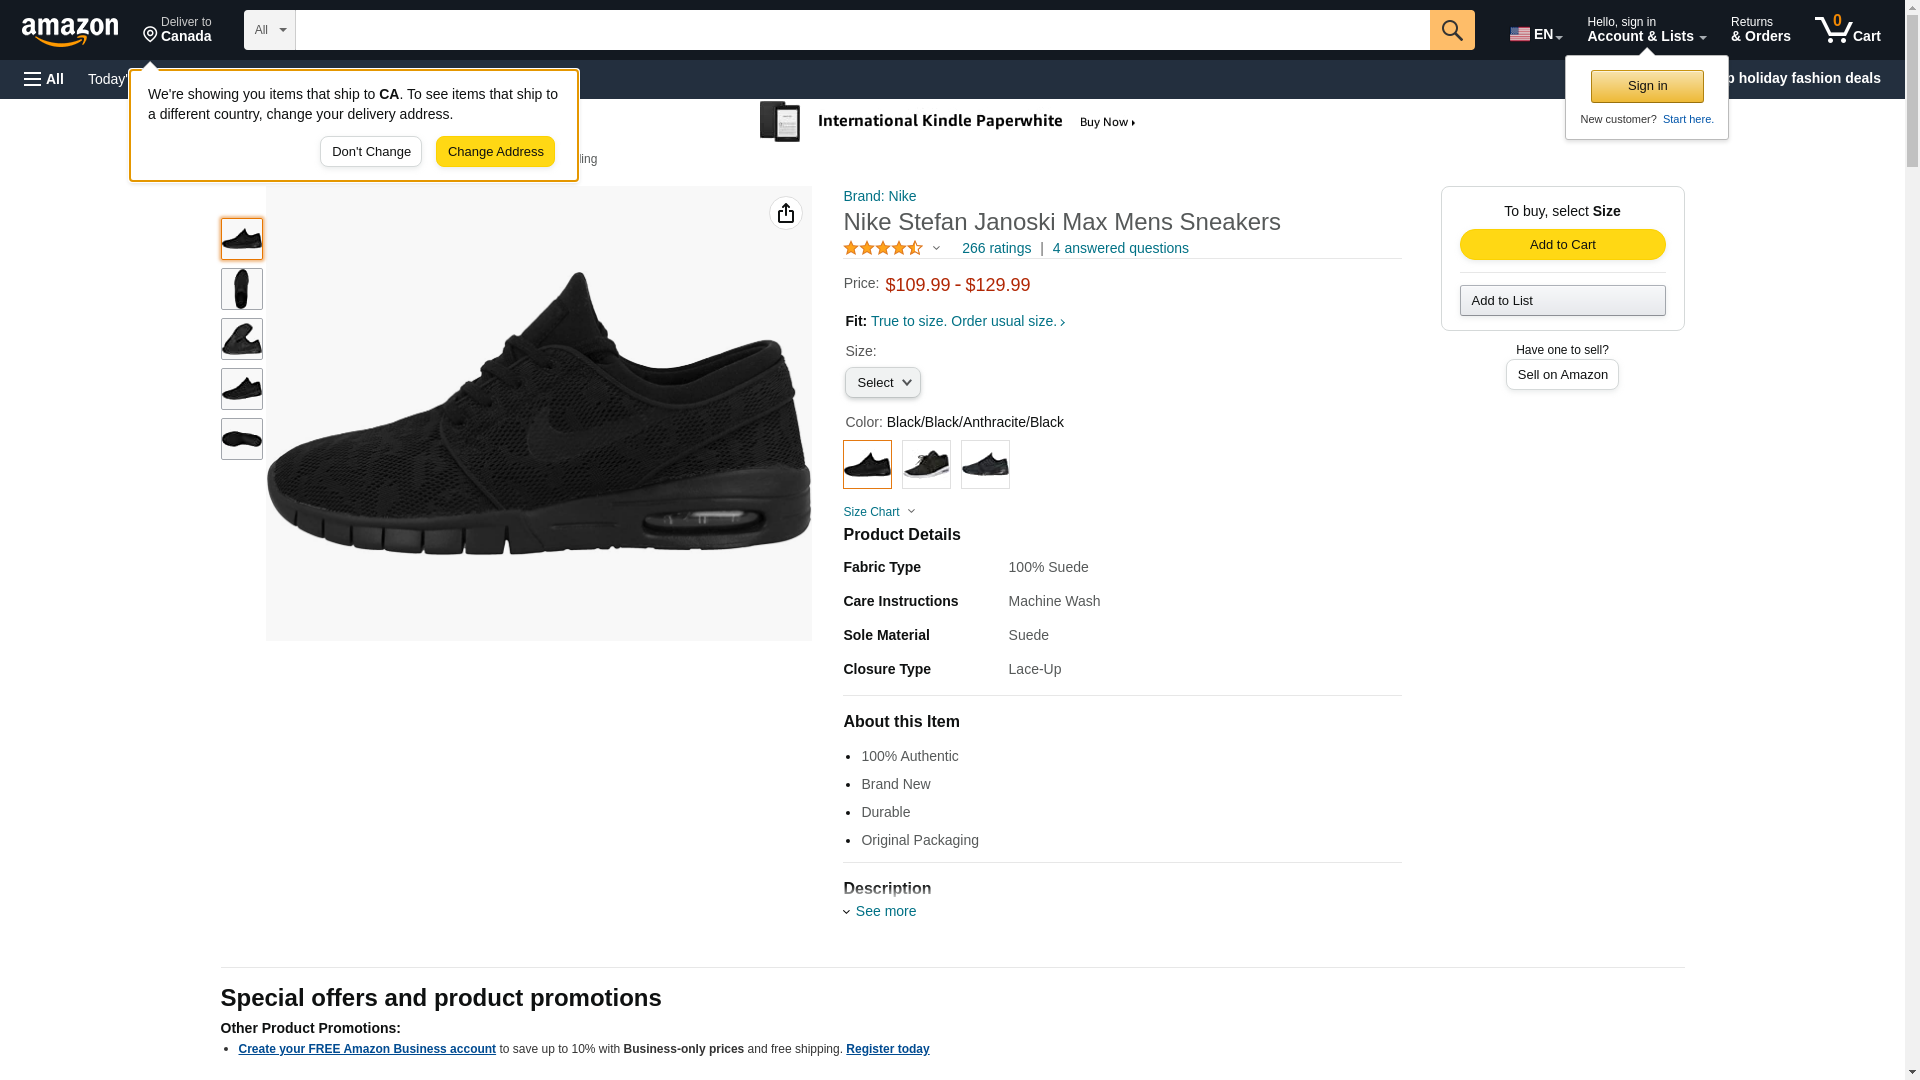Select the second color swatch
Image resolution: width=1920 pixels, height=1080 pixels.
925,465
